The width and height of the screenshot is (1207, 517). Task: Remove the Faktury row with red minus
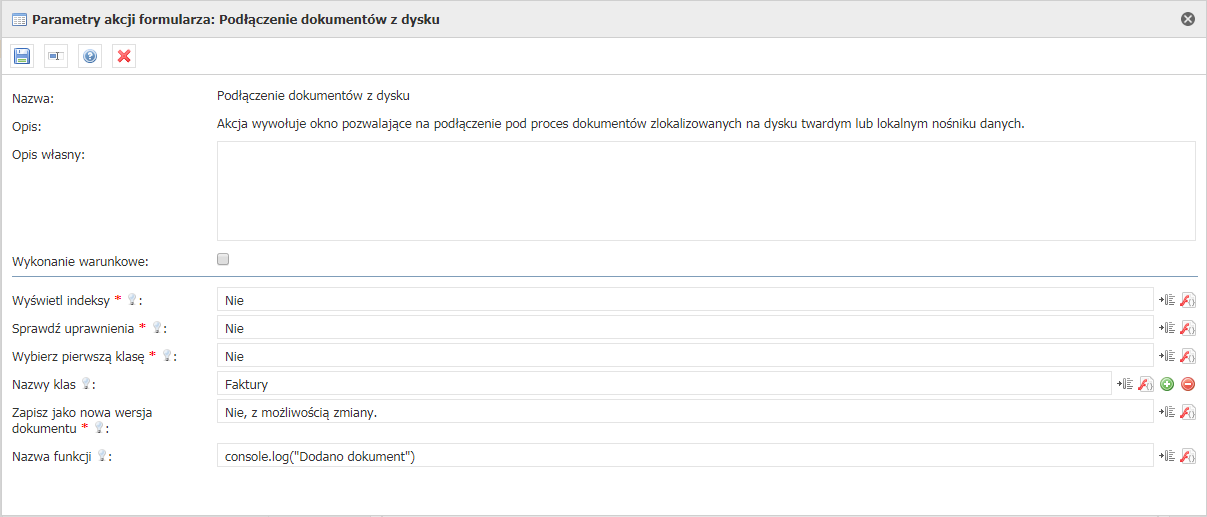[1188, 384]
